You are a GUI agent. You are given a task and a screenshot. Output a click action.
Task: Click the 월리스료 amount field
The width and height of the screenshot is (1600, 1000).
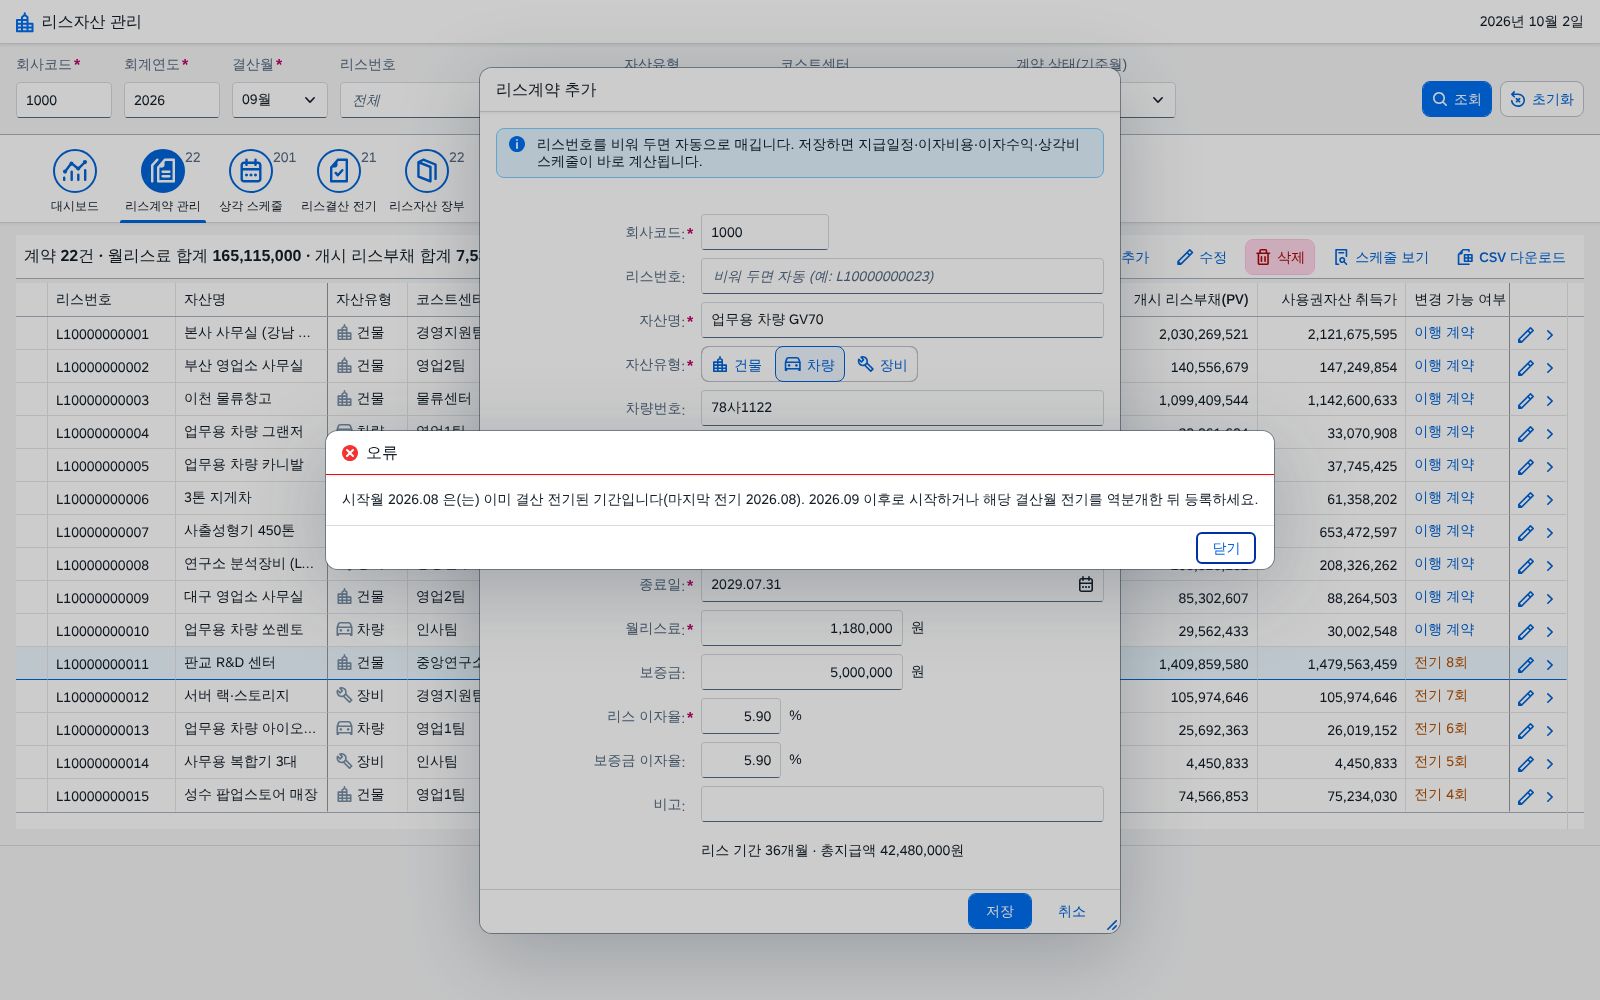coord(802,628)
